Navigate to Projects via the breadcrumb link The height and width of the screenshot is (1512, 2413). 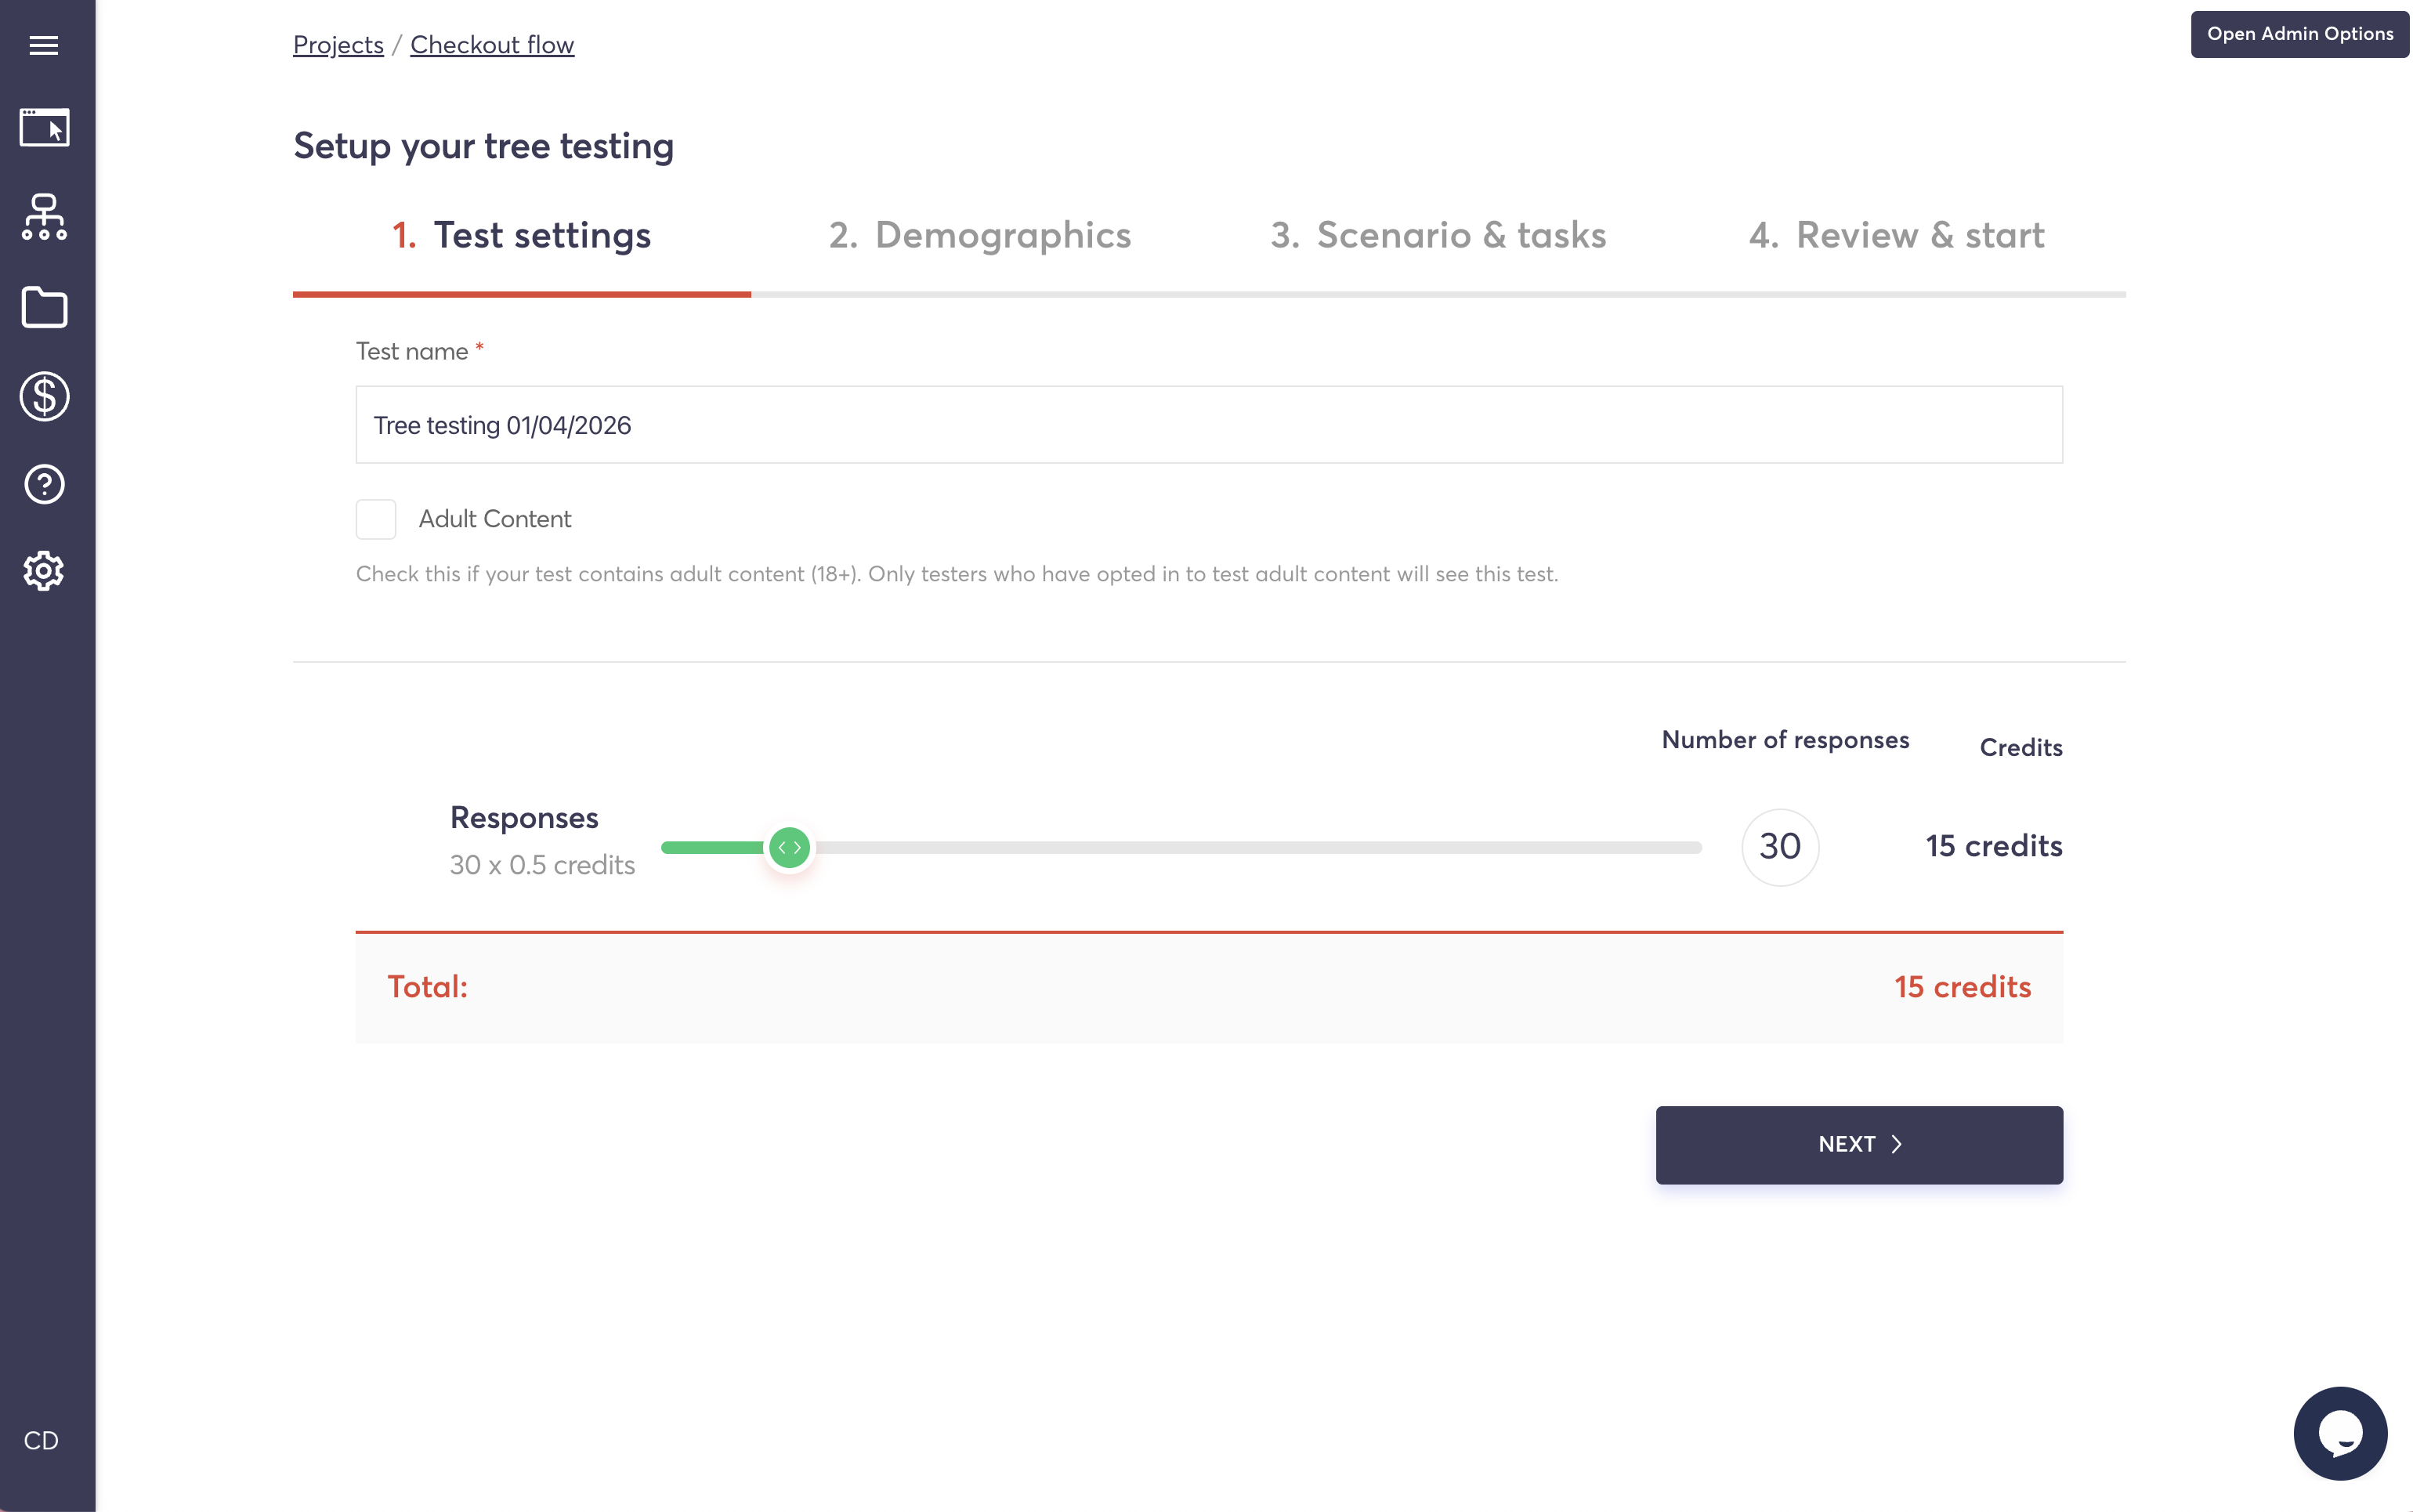tap(337, 44)
